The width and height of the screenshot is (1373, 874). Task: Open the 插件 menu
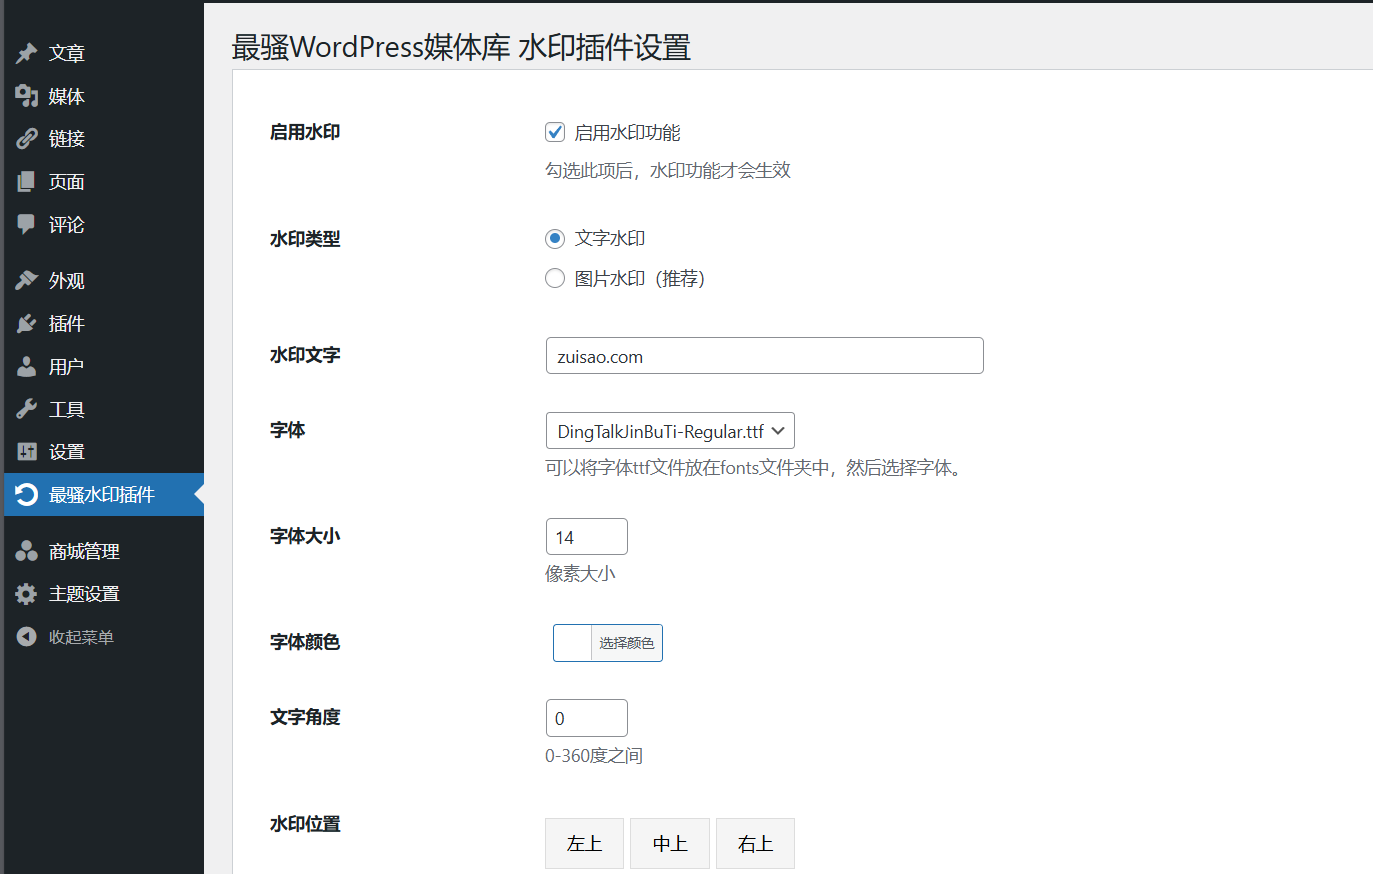[x=104, y=324]
